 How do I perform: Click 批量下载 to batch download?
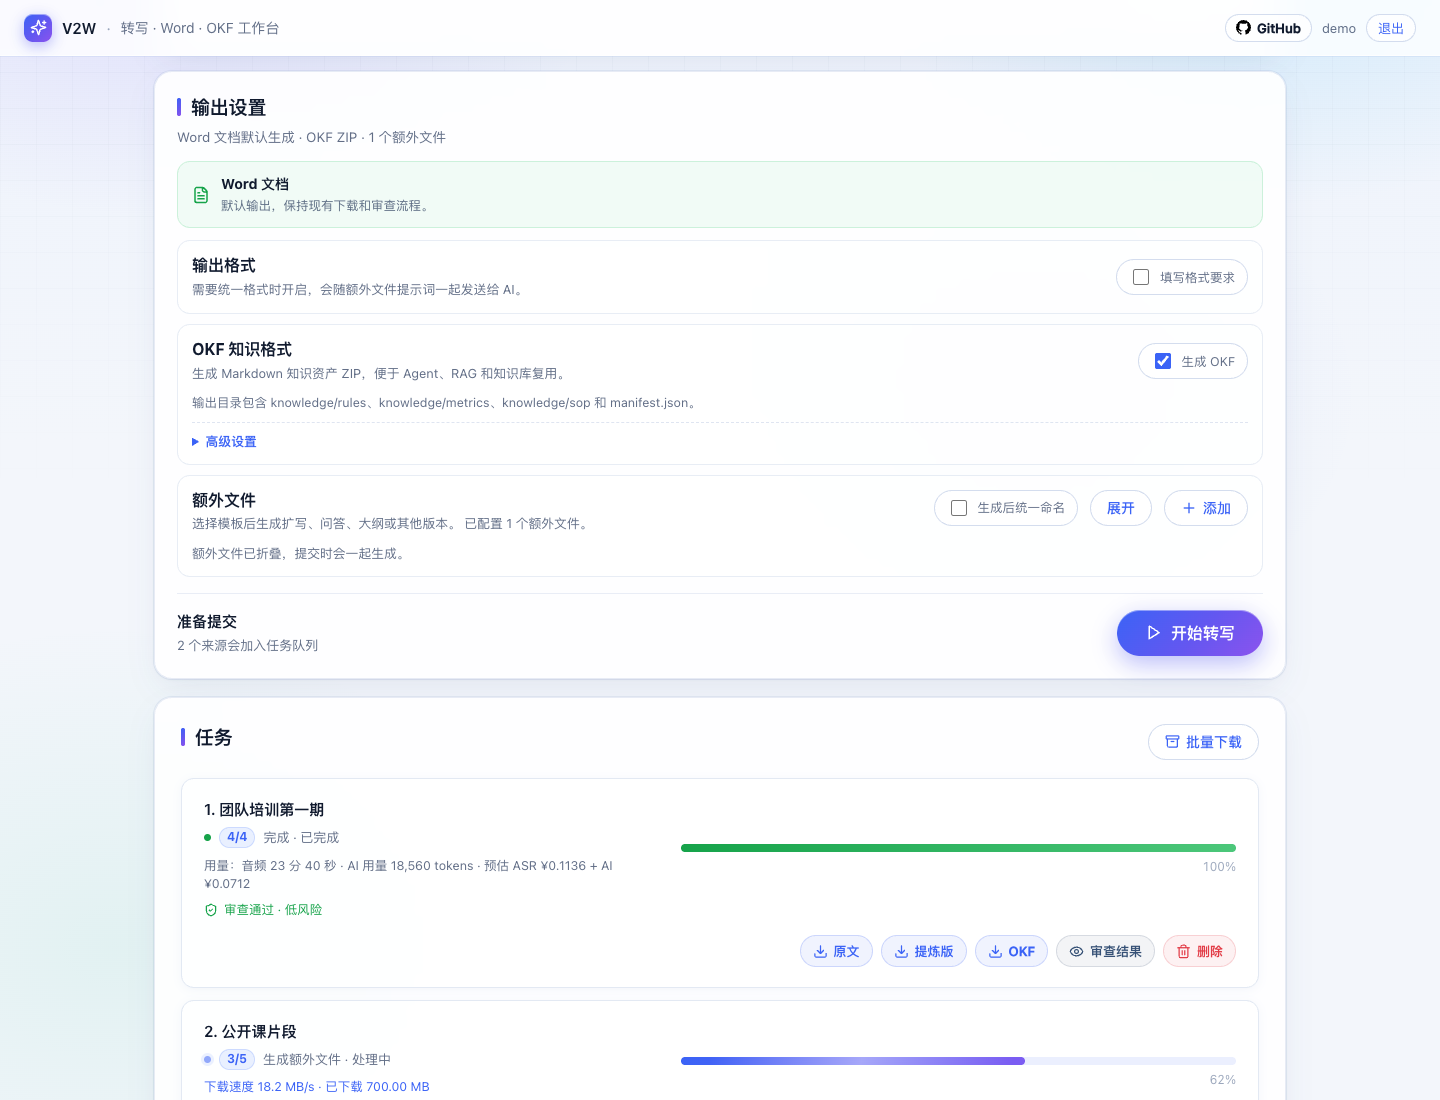tap(1203, 742)
